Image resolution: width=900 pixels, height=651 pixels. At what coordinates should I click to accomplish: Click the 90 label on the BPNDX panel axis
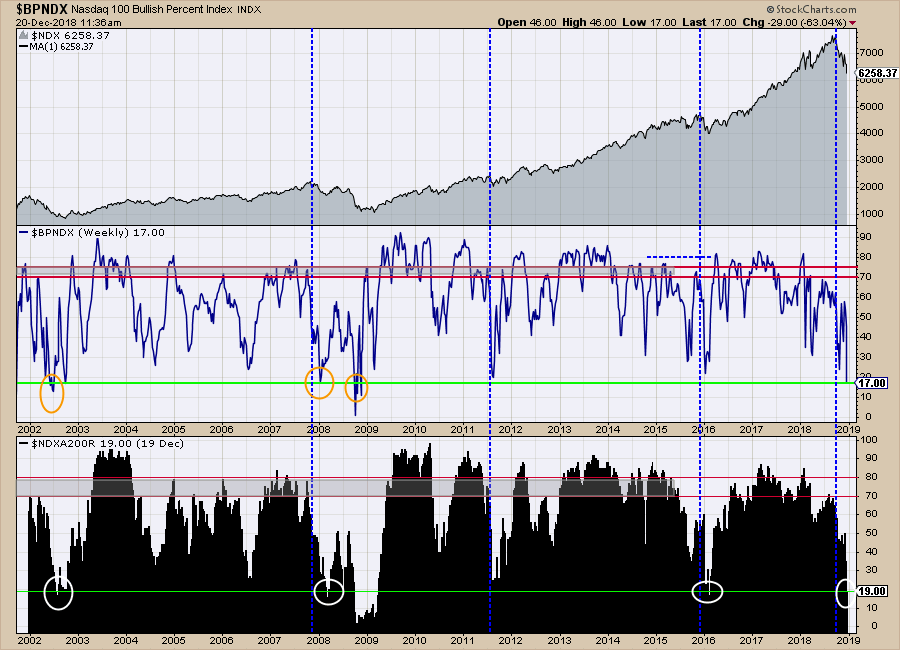[x=866, y=237]
